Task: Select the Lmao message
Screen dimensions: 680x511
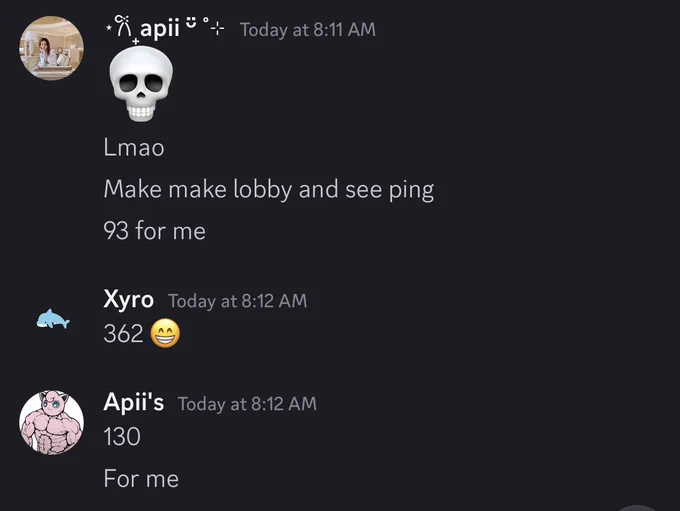Action: click(134, 147)
